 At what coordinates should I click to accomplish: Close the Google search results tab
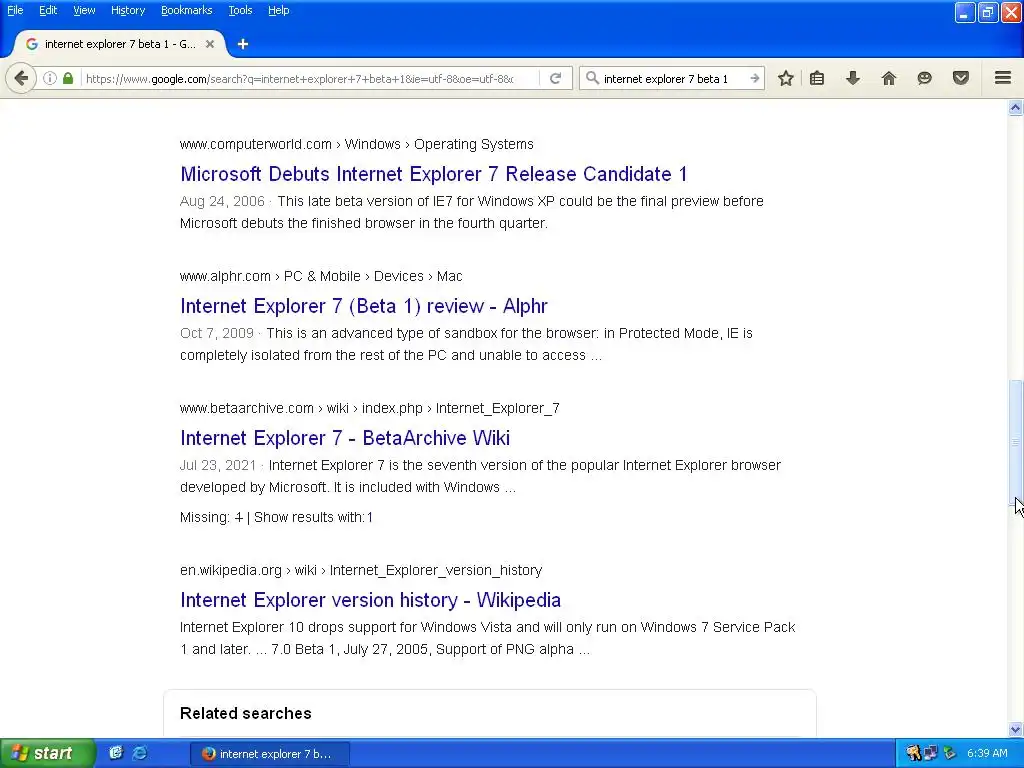pyautogui.click(x=210, y=44)
